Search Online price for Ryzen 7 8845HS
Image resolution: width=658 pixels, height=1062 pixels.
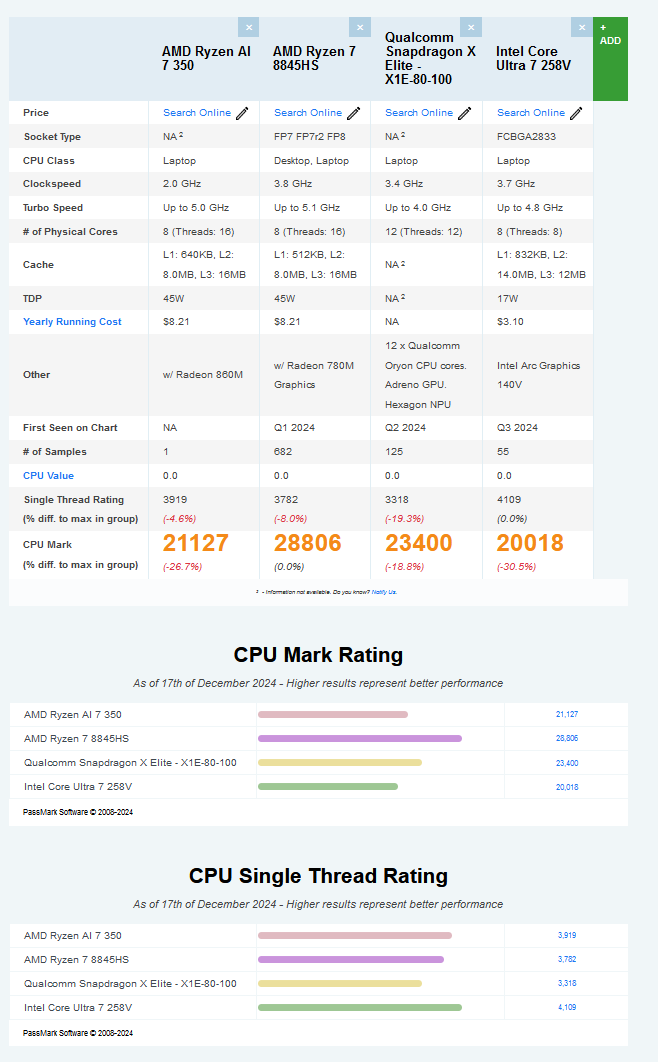point(308,112)
